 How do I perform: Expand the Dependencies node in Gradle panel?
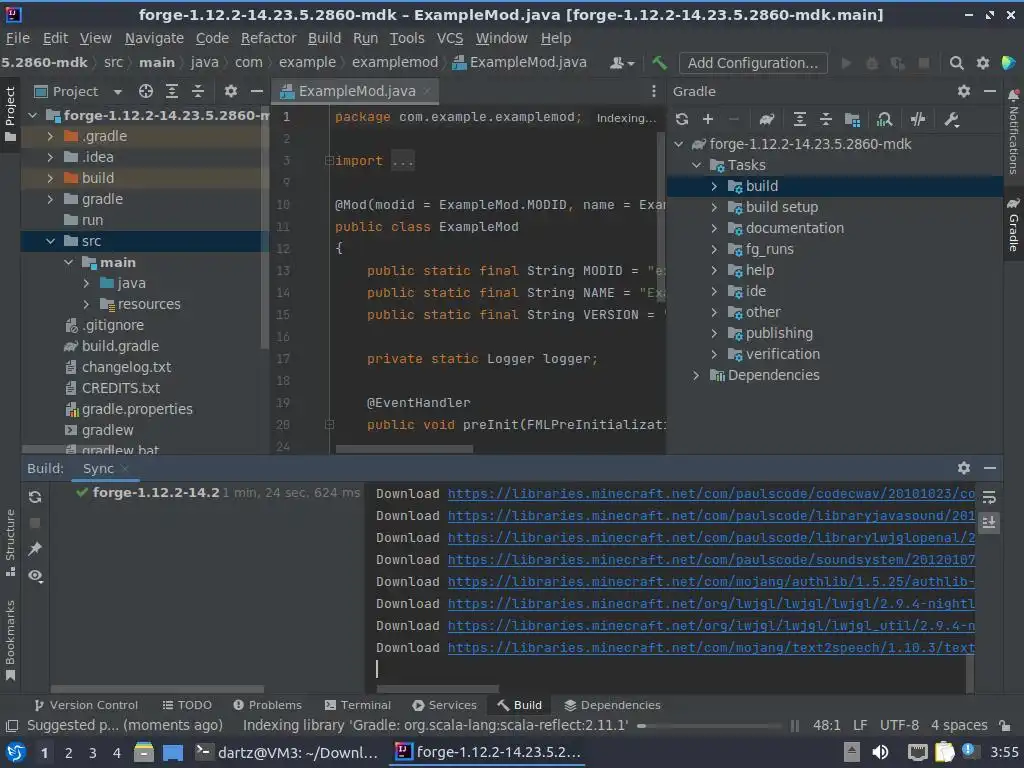tap(696, 375)
